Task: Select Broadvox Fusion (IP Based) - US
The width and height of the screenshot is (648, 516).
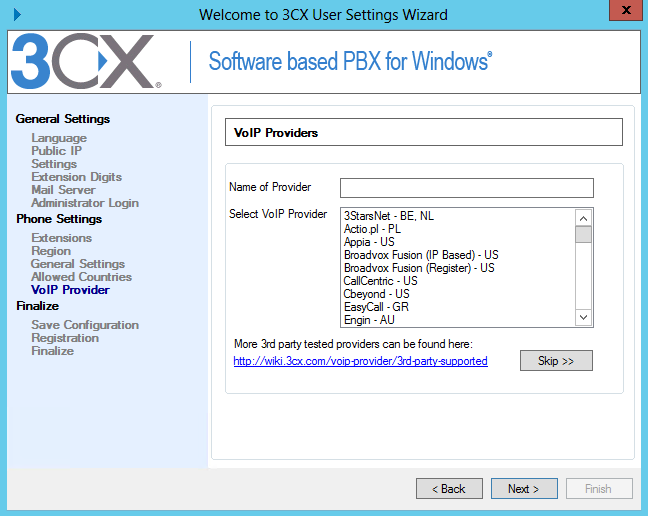Action: coord(421,255)
